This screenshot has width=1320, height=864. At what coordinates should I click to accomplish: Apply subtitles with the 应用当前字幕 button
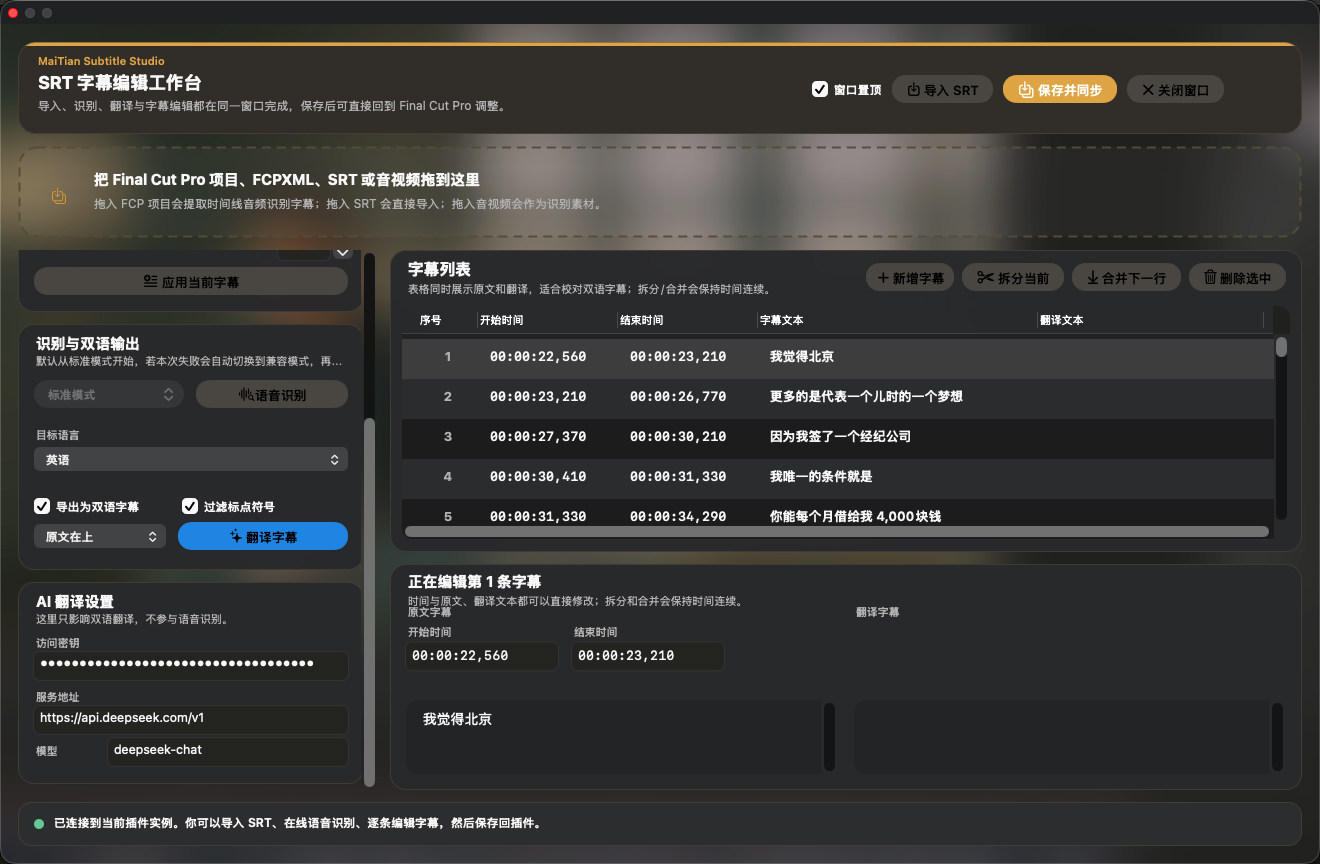click(191, 282)
